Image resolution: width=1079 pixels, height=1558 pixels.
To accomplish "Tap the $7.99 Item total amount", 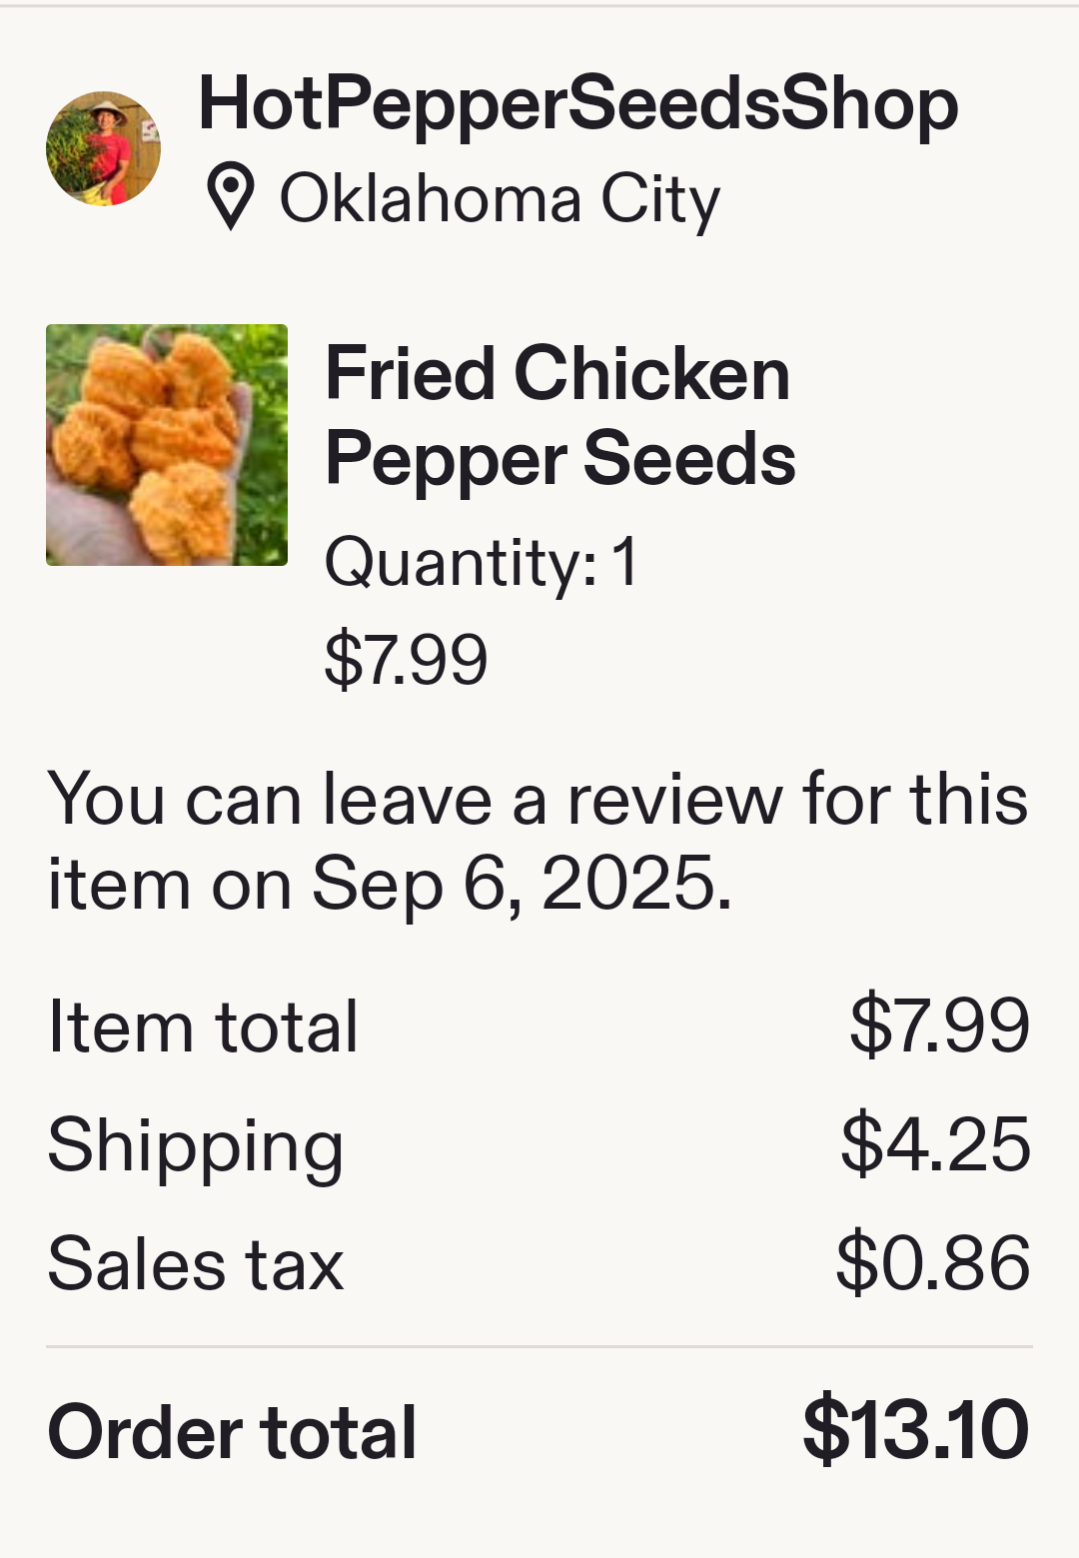I will (939, 1025).
